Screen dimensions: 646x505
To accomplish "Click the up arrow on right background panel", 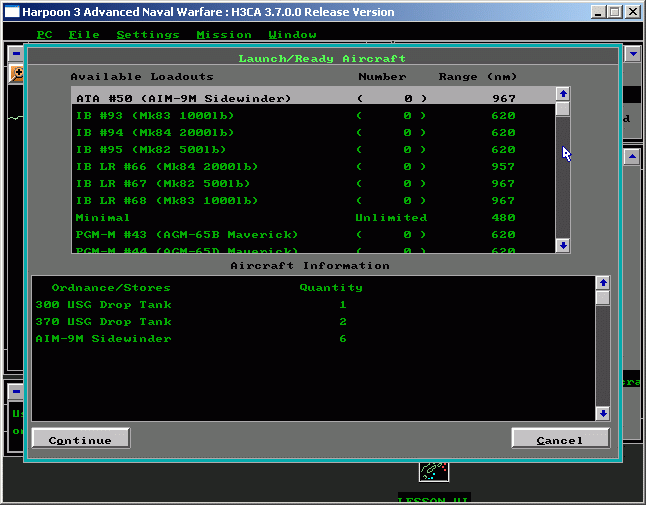I will [x=632, y=157].
